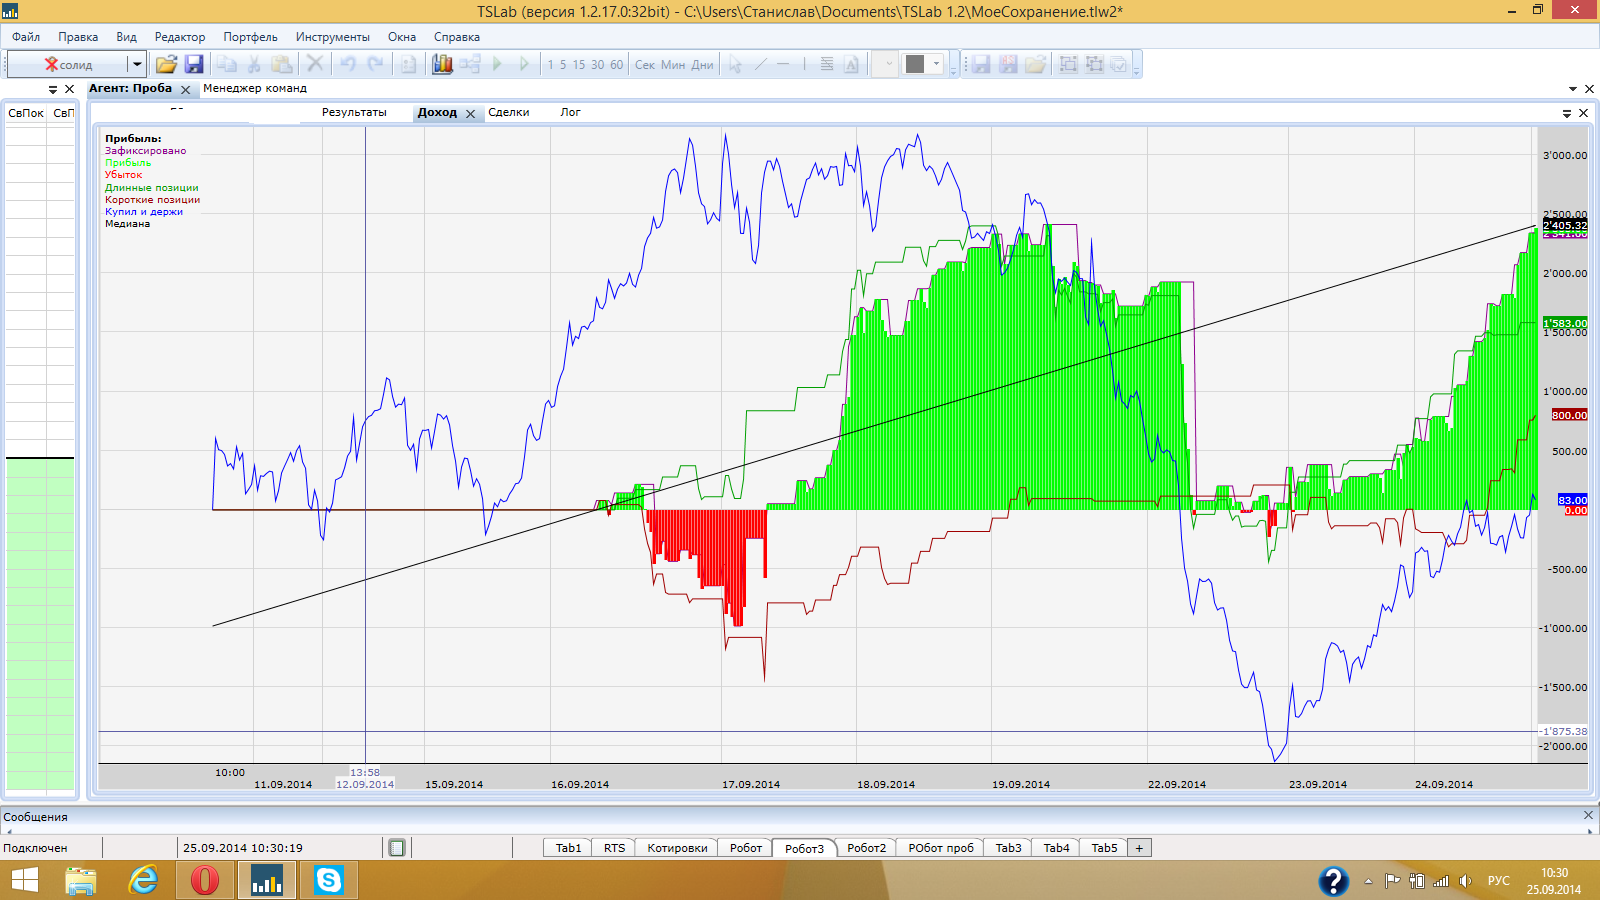Close the Доход tab
1600x900 pixels.
coord(470,113)
